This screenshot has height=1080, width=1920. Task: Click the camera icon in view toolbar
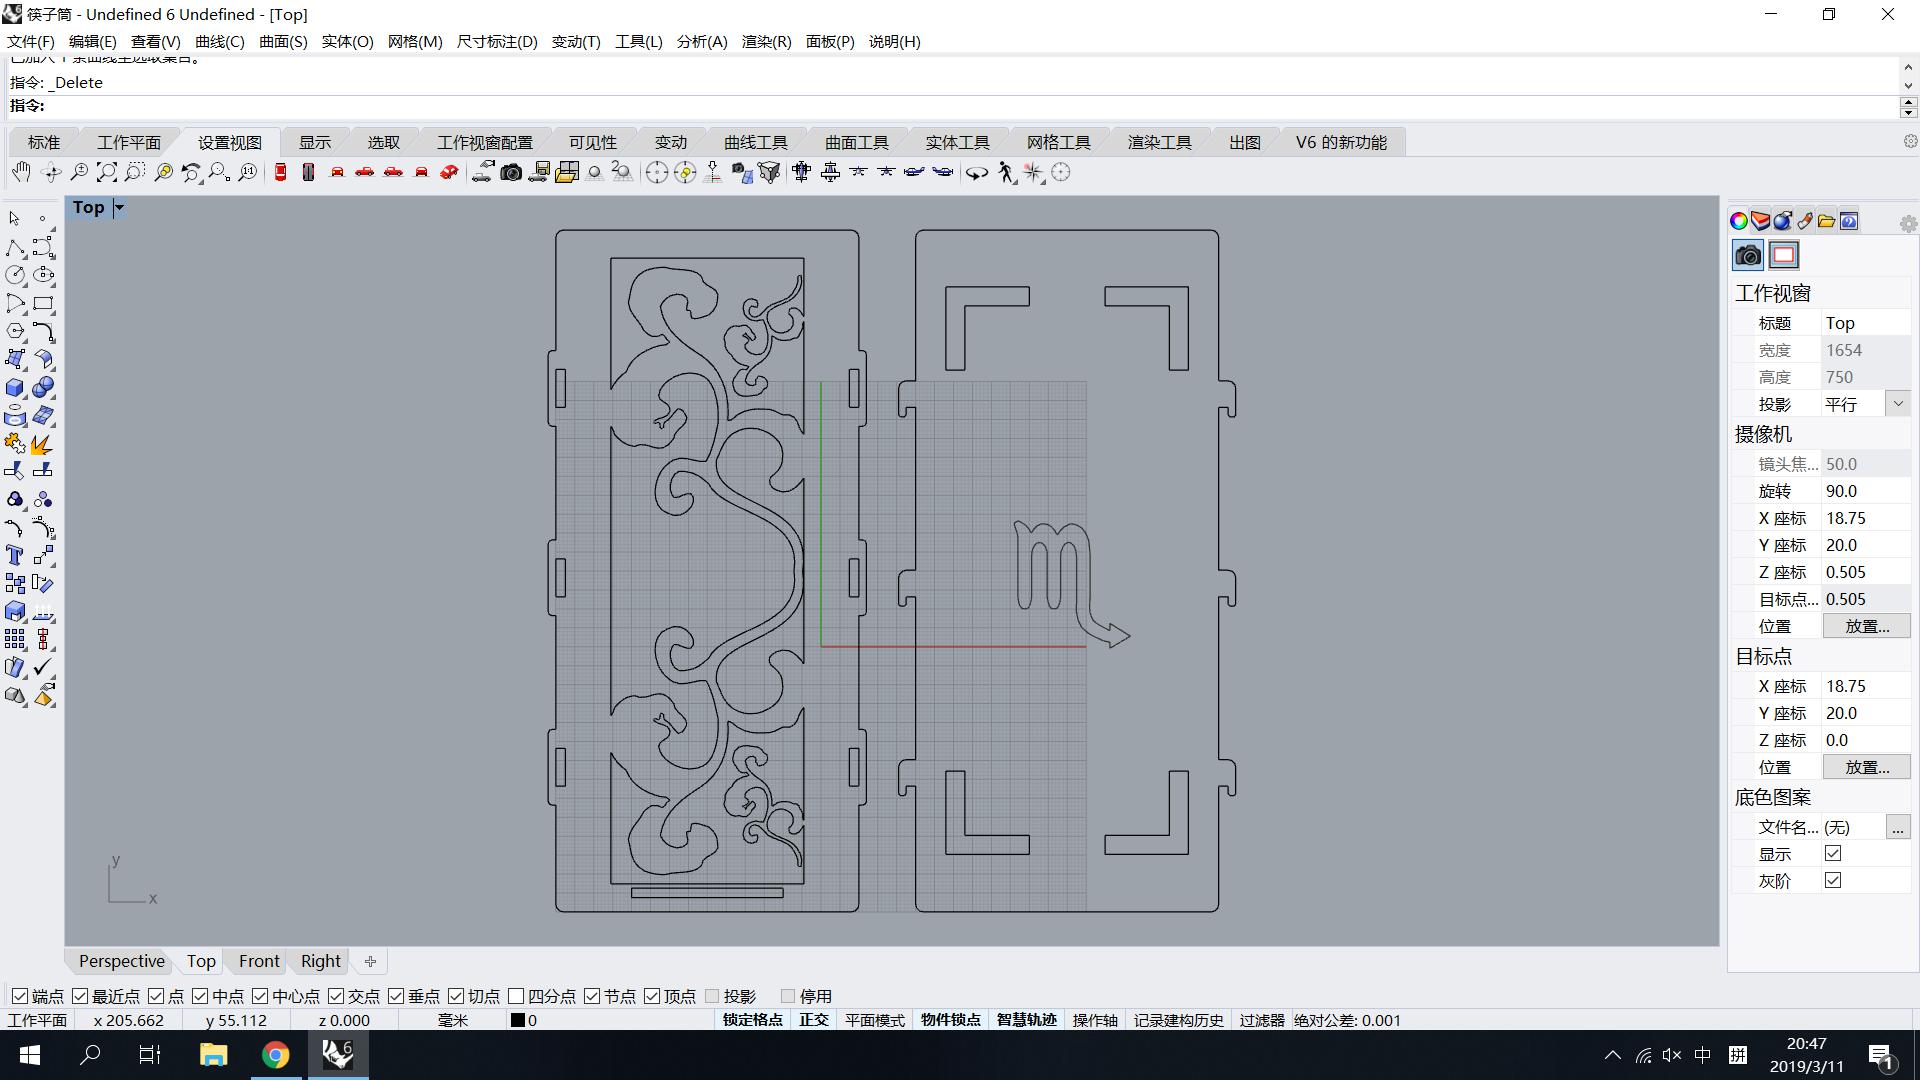pos(511,172)
